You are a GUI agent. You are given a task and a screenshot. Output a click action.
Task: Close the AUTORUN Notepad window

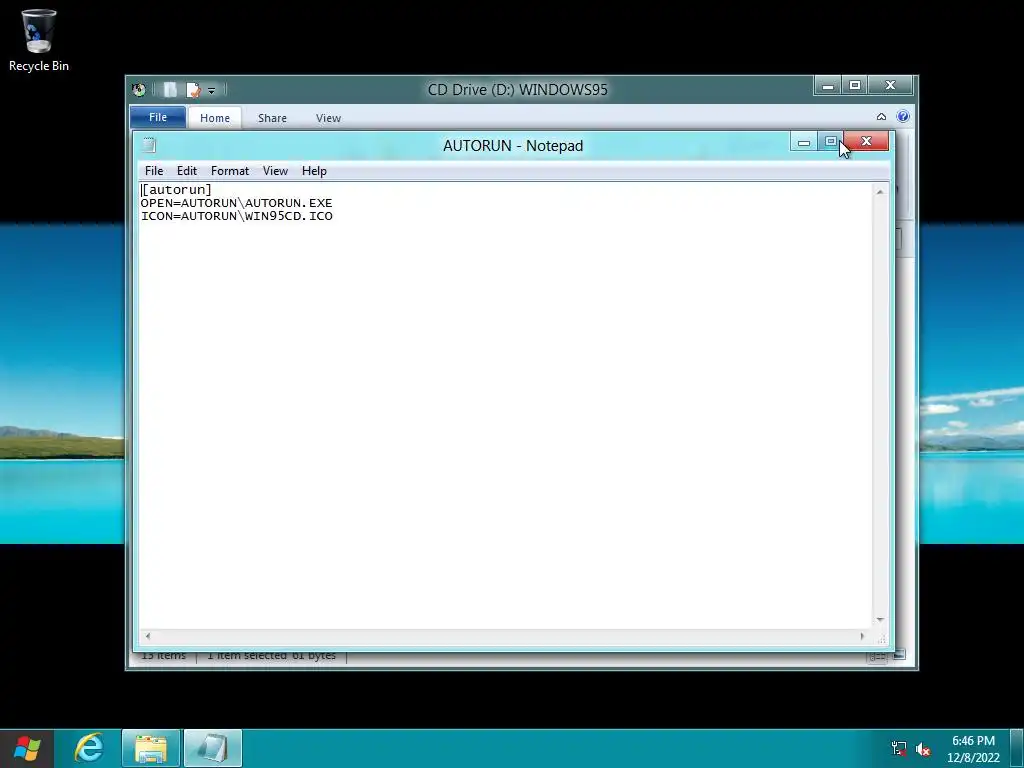click(x=866, y=141)
